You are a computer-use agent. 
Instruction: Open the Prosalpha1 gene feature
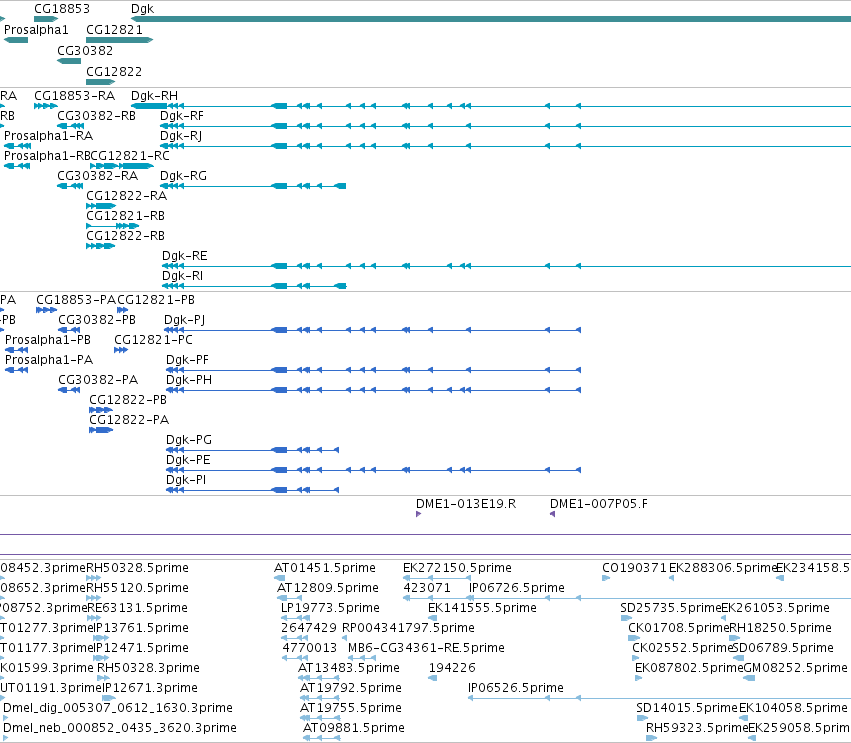coord(16,40)
